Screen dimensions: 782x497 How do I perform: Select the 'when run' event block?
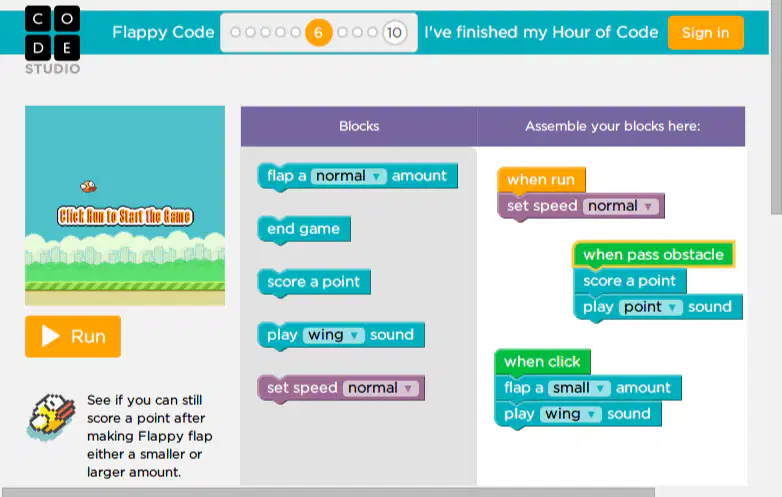tap(541, 179)
